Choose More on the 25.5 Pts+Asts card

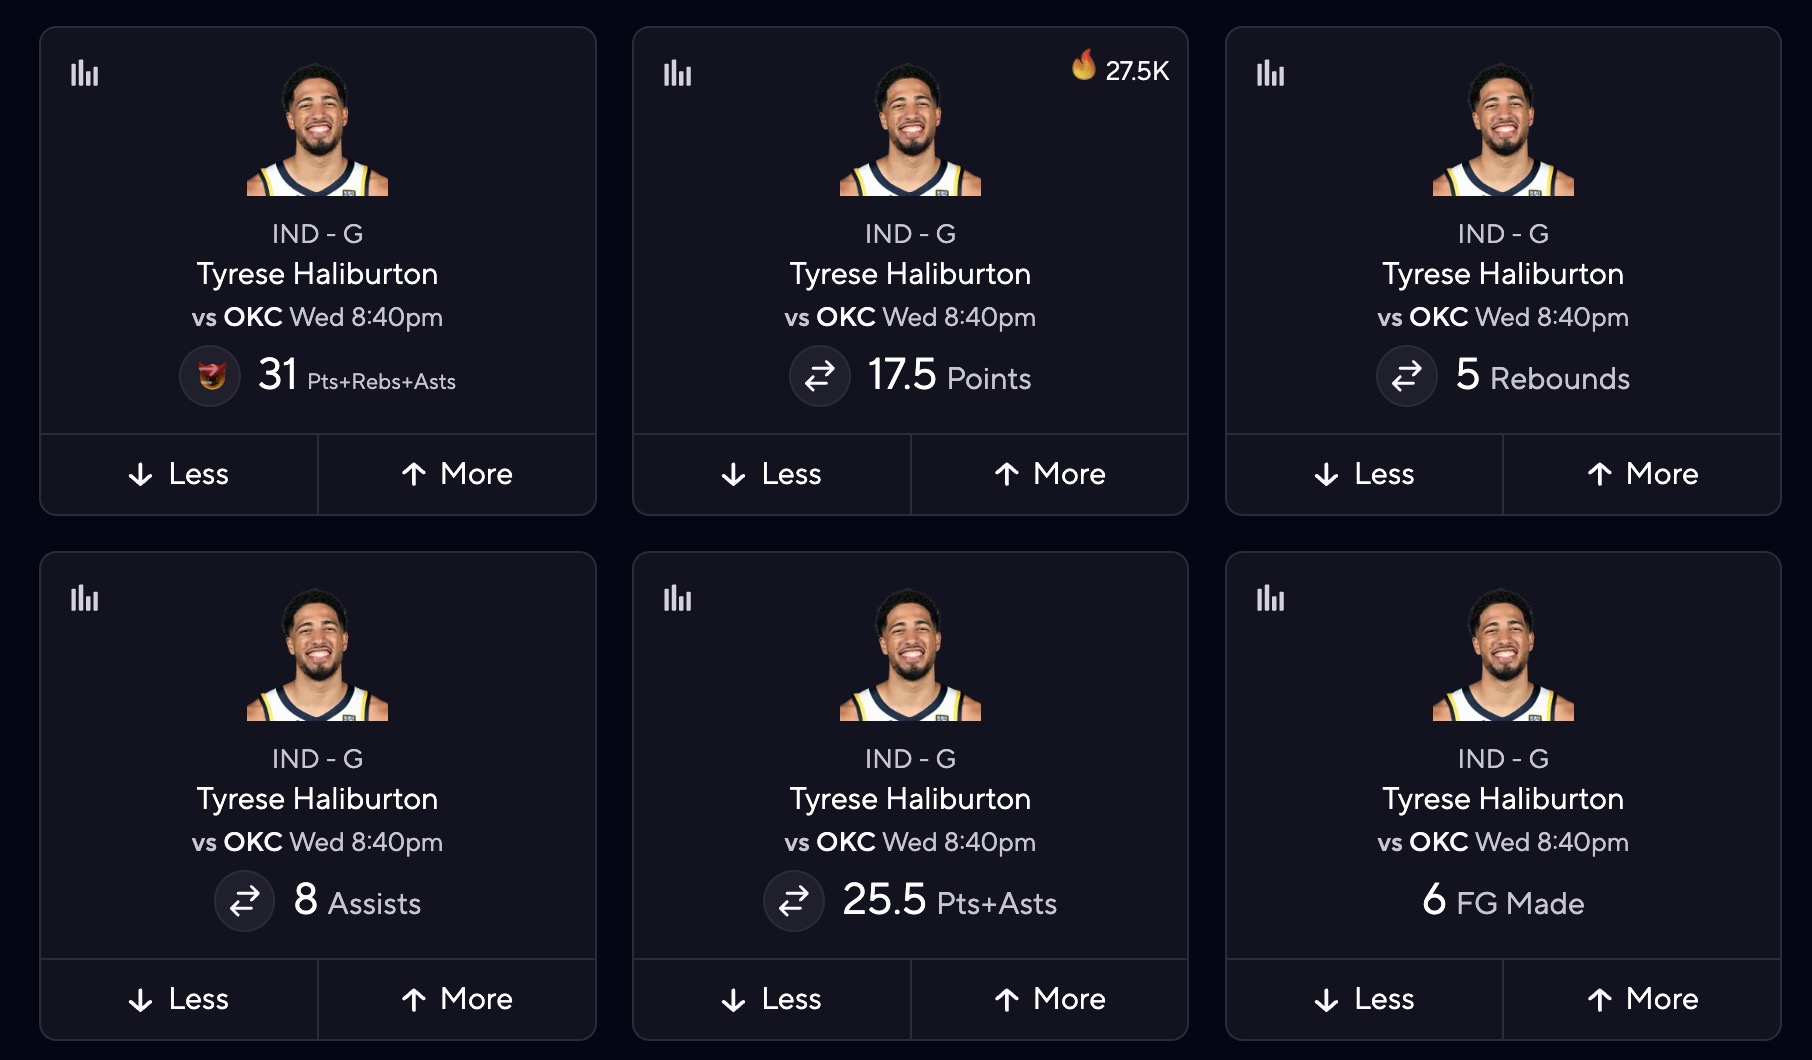1050,999
